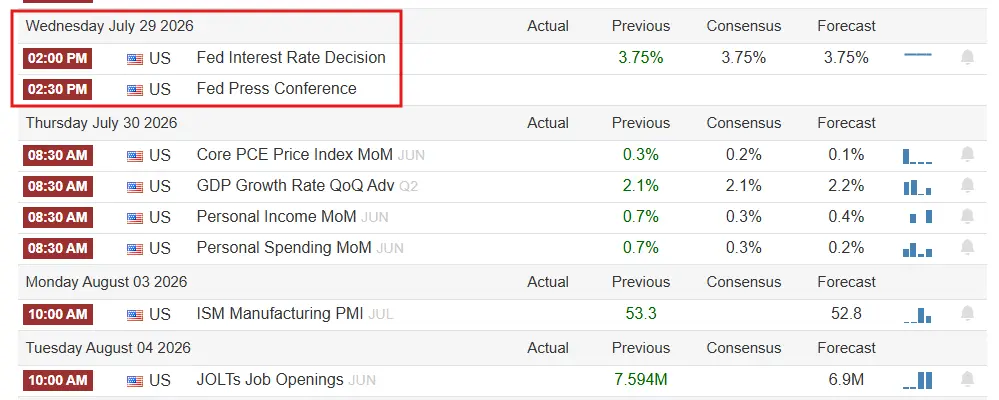
Task: Click forecast value 52.8 for ISM PMI
Action: [846, 313]
